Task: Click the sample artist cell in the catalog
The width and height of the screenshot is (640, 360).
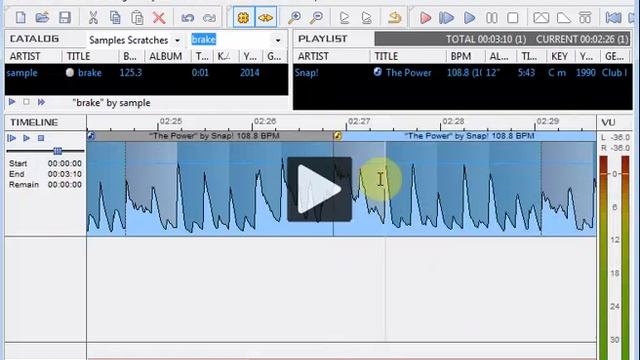Action: pos(22,73)
